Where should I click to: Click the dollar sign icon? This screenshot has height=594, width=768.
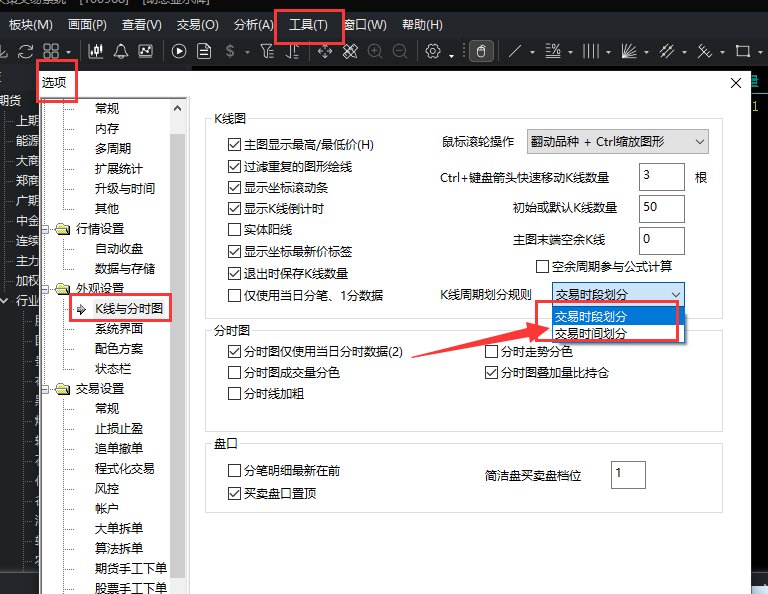[x=230, y=51]
